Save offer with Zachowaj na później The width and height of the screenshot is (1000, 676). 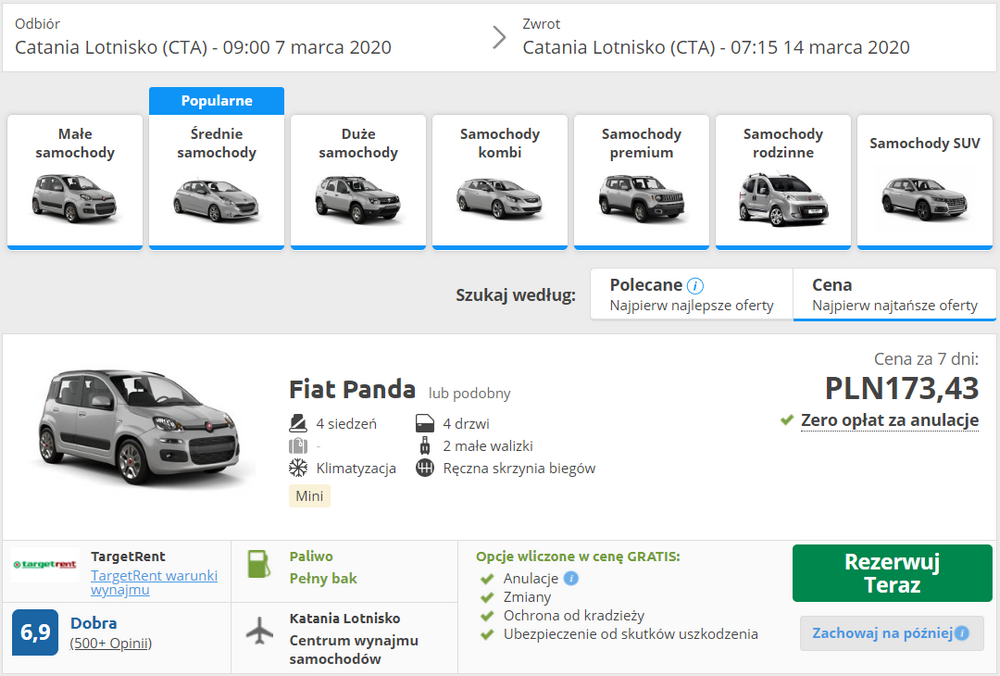[x=892, y=633]
